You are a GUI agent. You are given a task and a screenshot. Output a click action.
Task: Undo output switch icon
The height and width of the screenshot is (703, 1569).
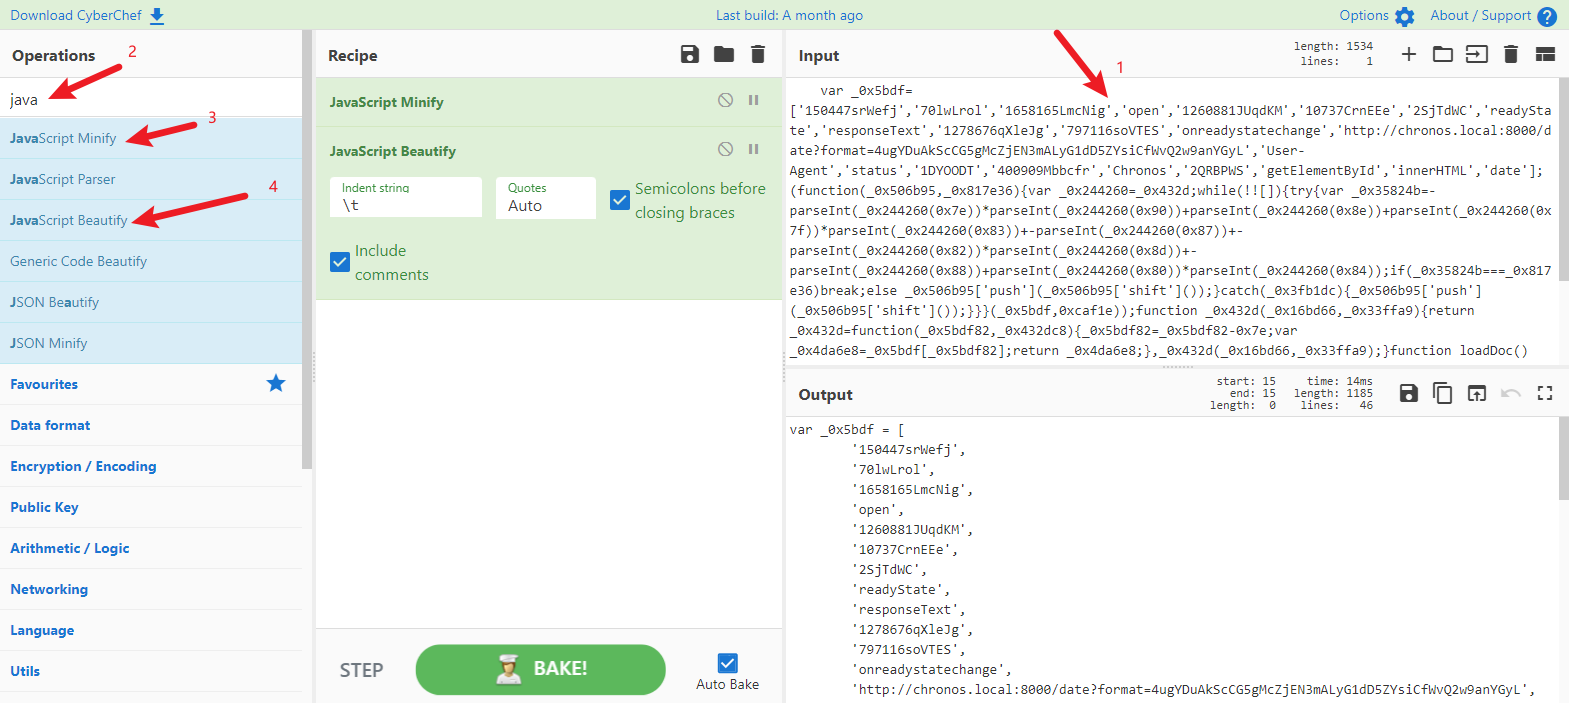coord(1511,393)
